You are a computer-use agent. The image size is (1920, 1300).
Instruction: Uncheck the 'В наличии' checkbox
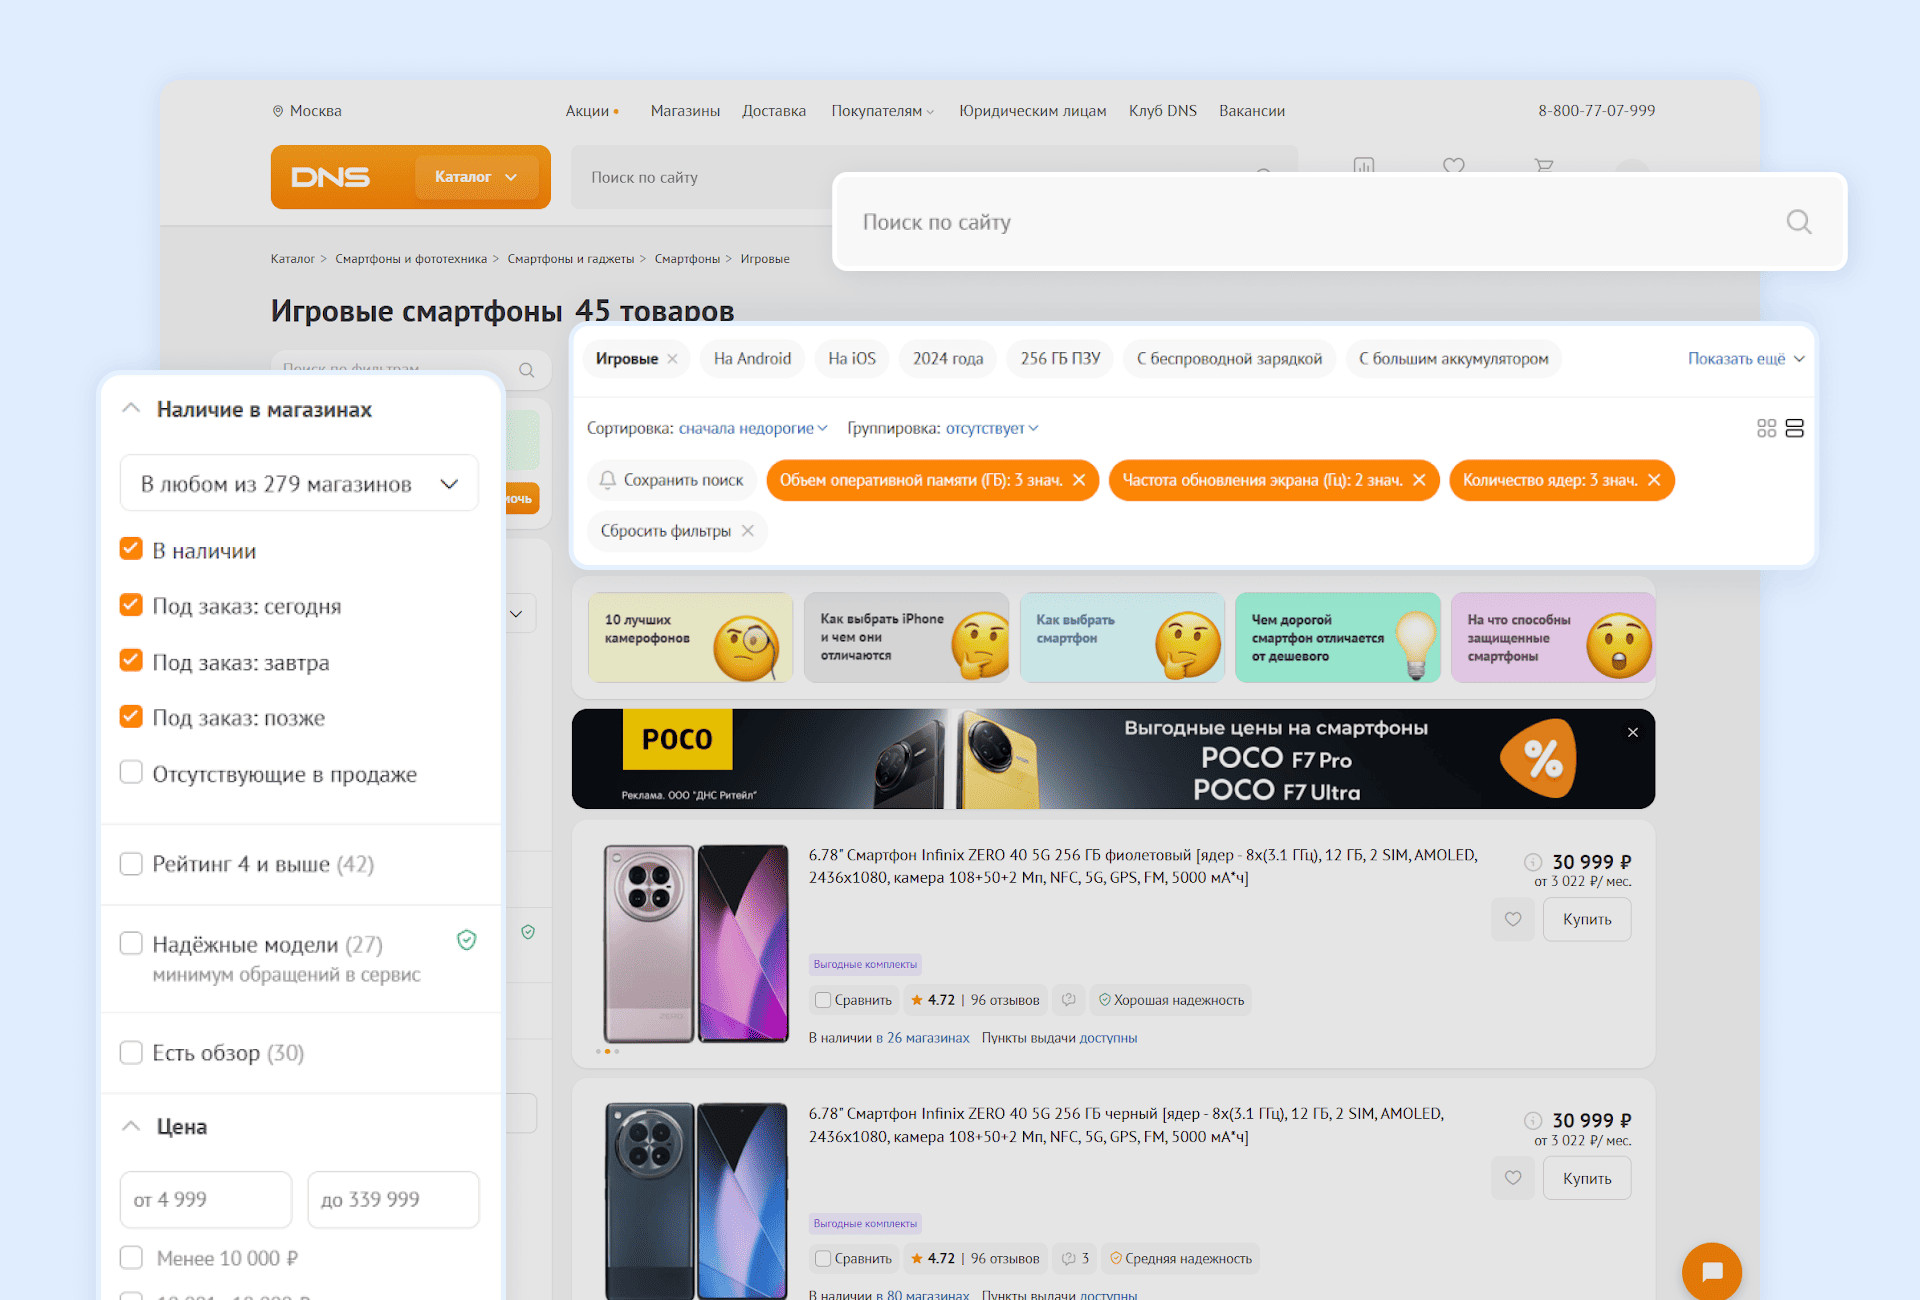click(131, 549)
